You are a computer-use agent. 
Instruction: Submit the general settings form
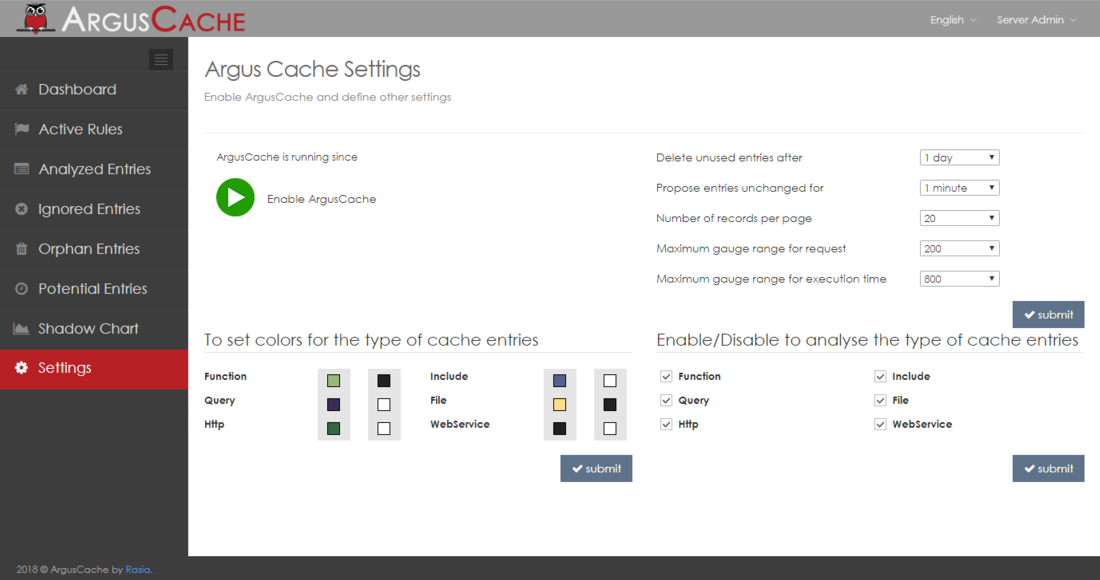pos(1048,314)
